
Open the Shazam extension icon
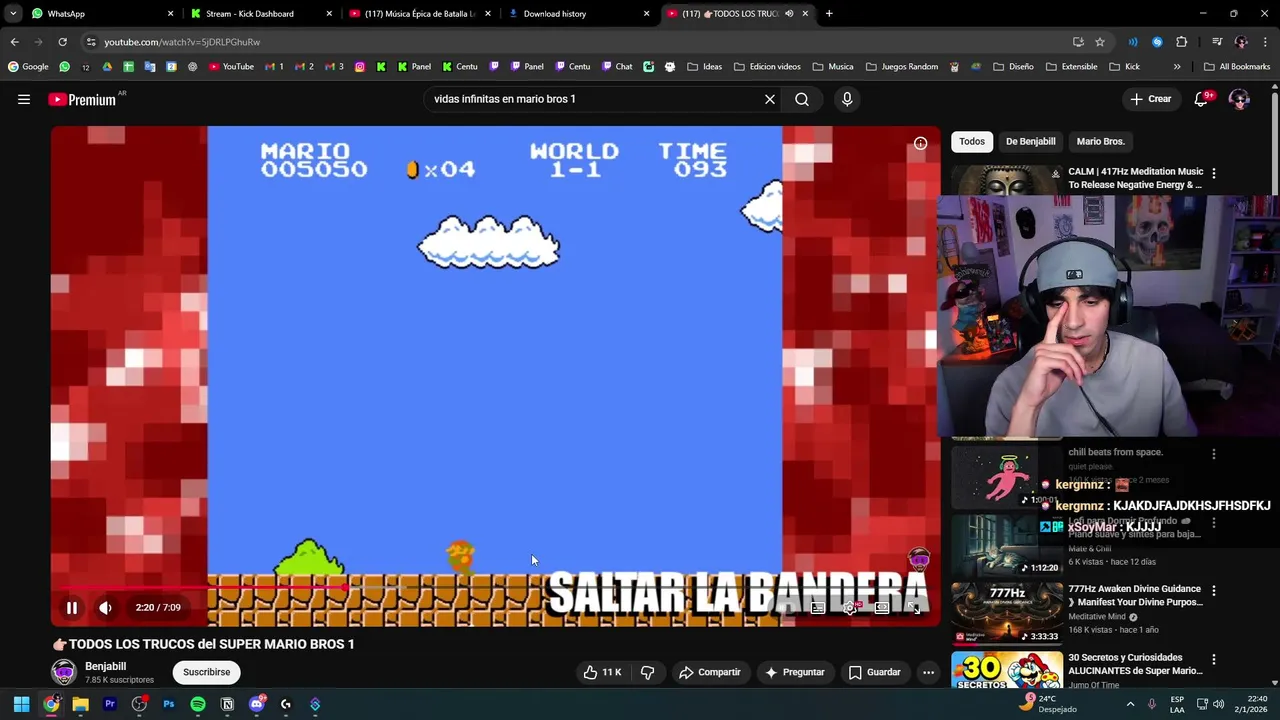1157,42
